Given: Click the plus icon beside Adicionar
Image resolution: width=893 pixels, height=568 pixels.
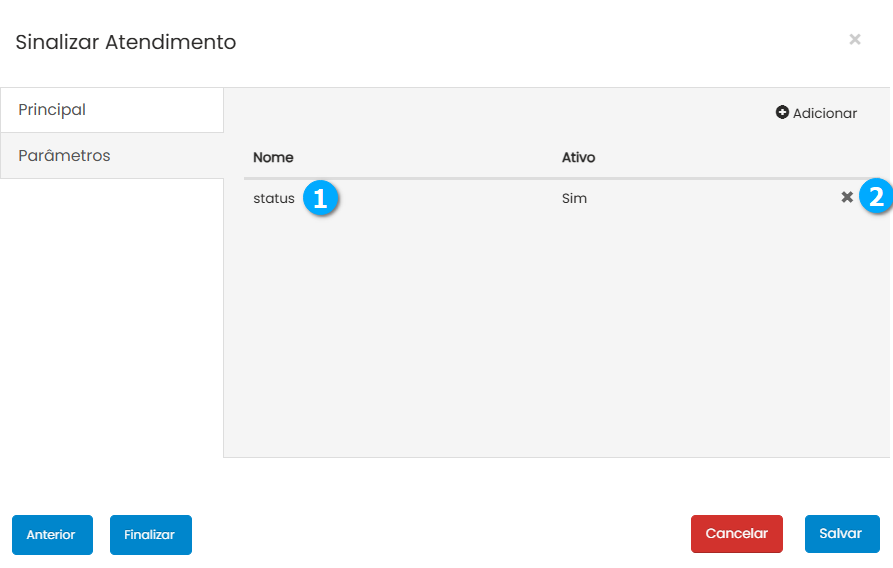Looking at the screenshot, I should (782, 113).
